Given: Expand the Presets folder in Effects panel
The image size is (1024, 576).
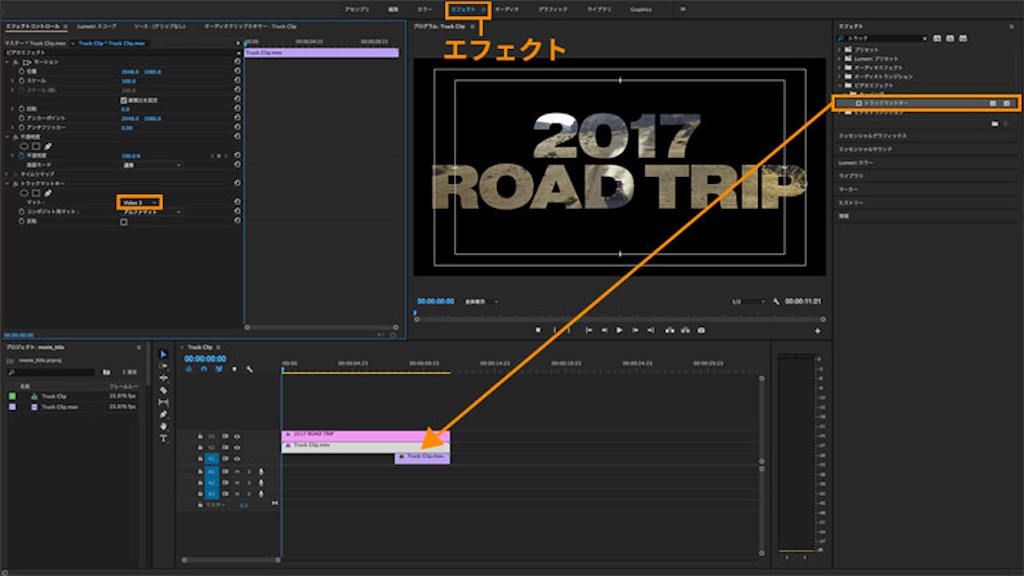Looking at the screenshot, I should [x=840, y=50].
